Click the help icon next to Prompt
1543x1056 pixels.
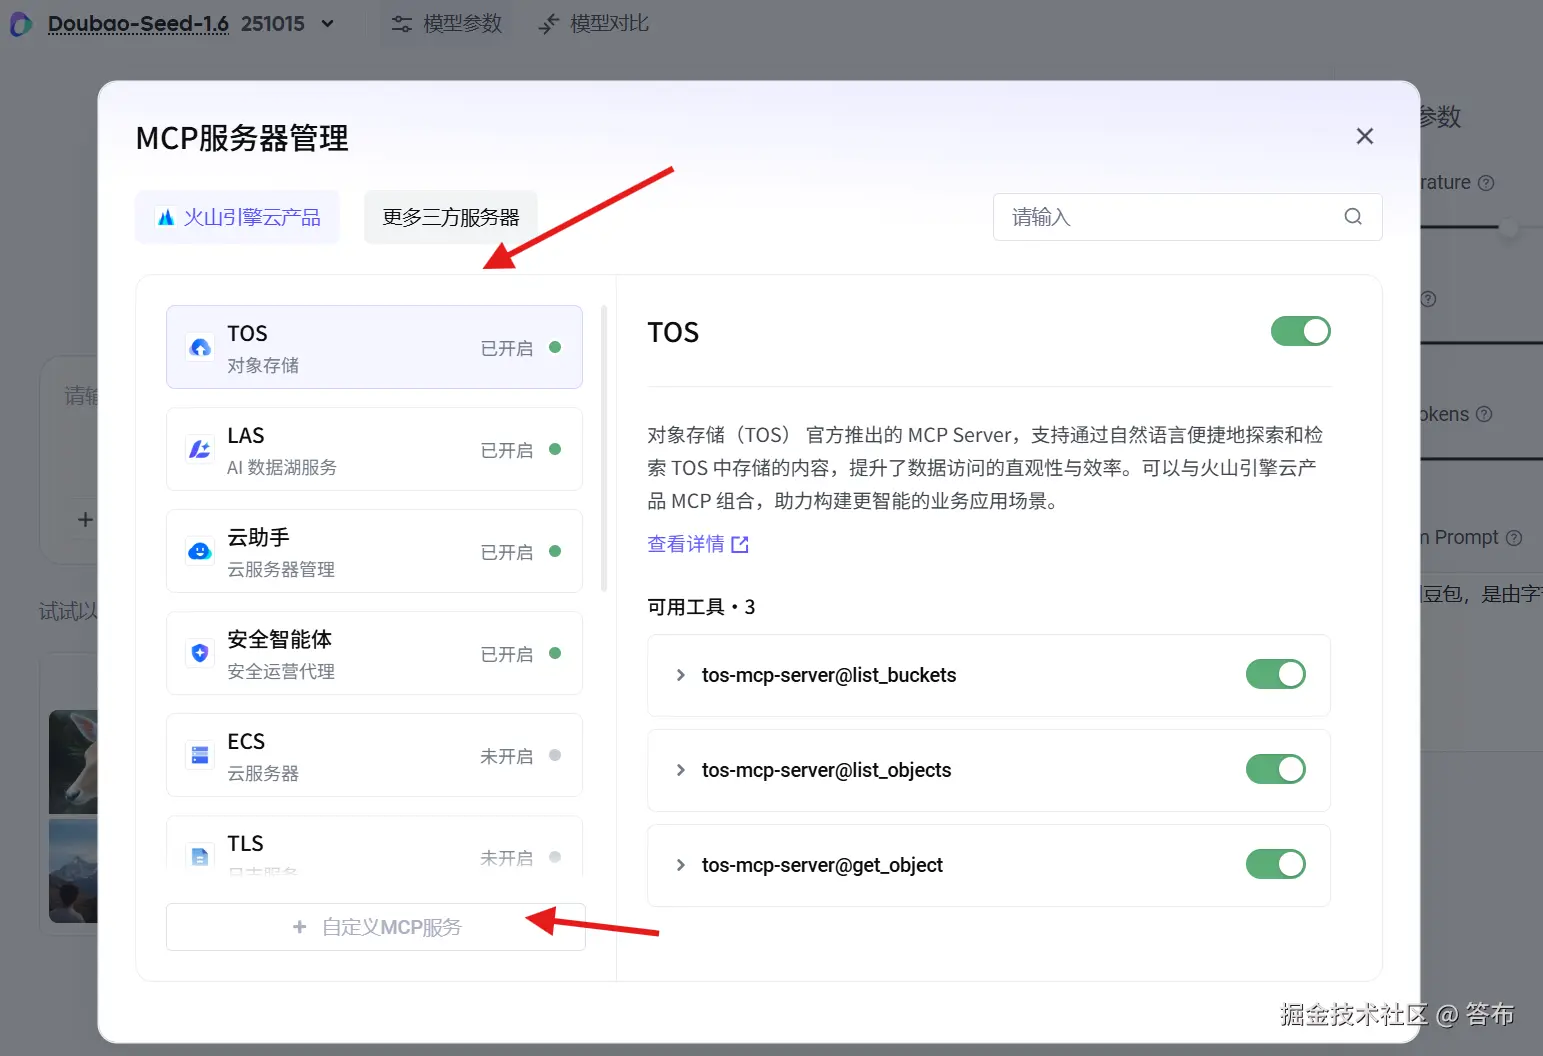point(1514,538)
